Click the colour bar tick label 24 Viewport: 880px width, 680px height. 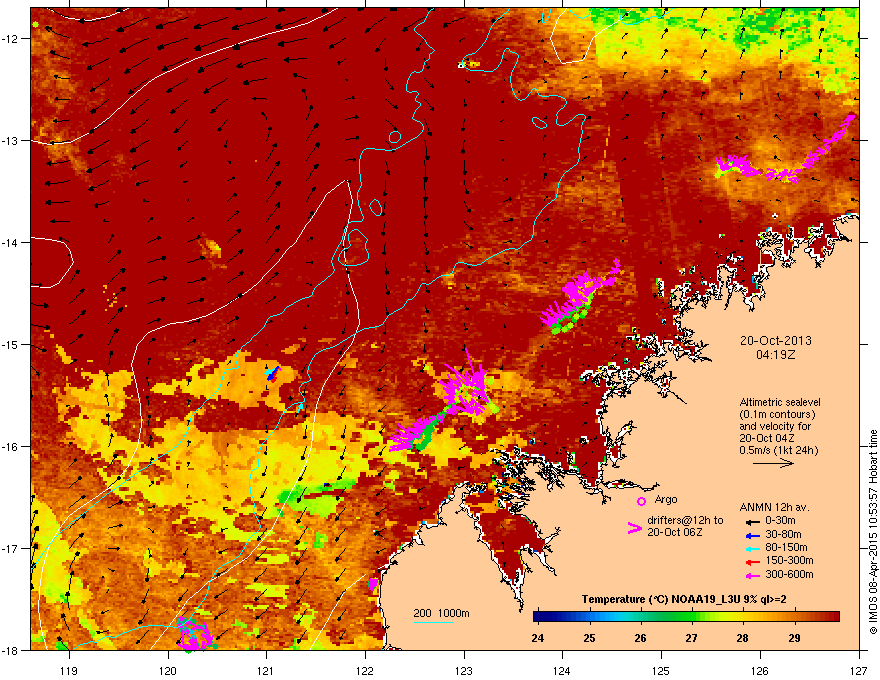(537, 638)
